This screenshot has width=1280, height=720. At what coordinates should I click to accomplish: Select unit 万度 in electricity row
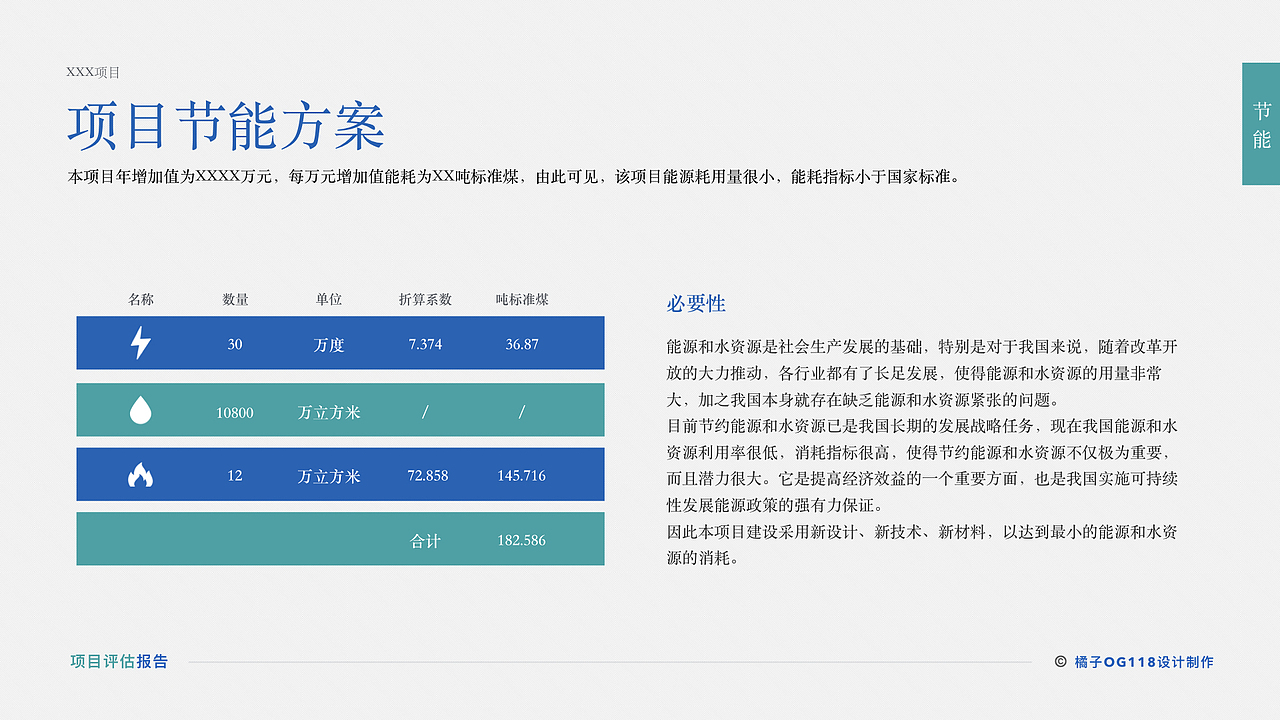click(329, 345)
